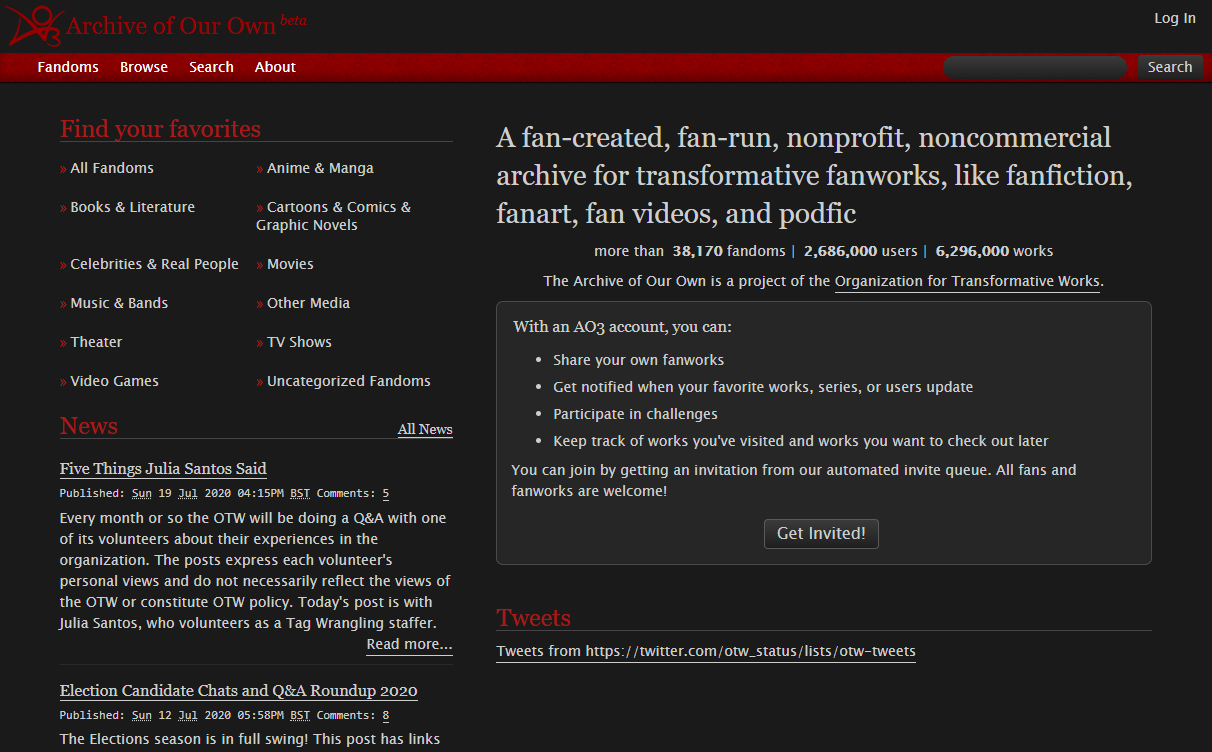Browse Theater fandoms

(x=96, y=342)
